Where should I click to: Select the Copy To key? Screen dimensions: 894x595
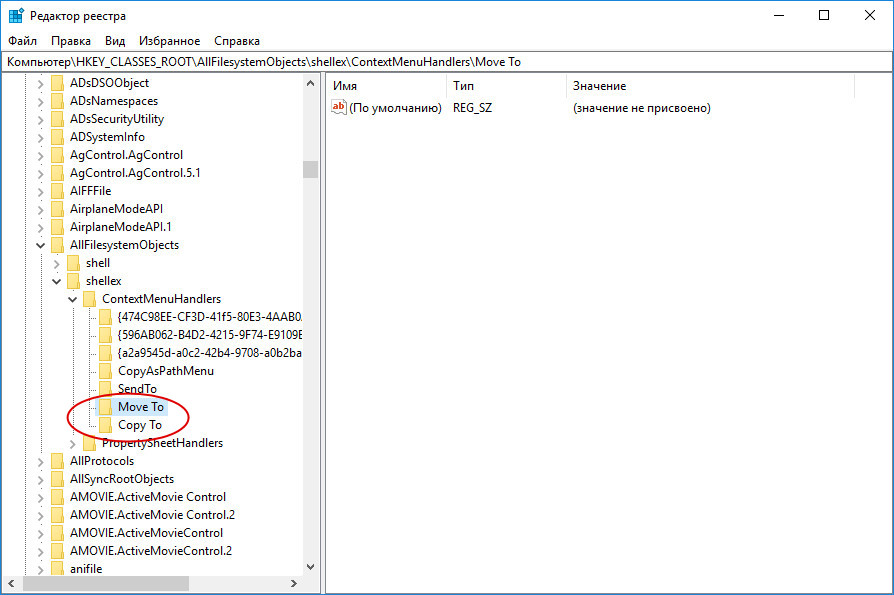(x=140, y=425)
